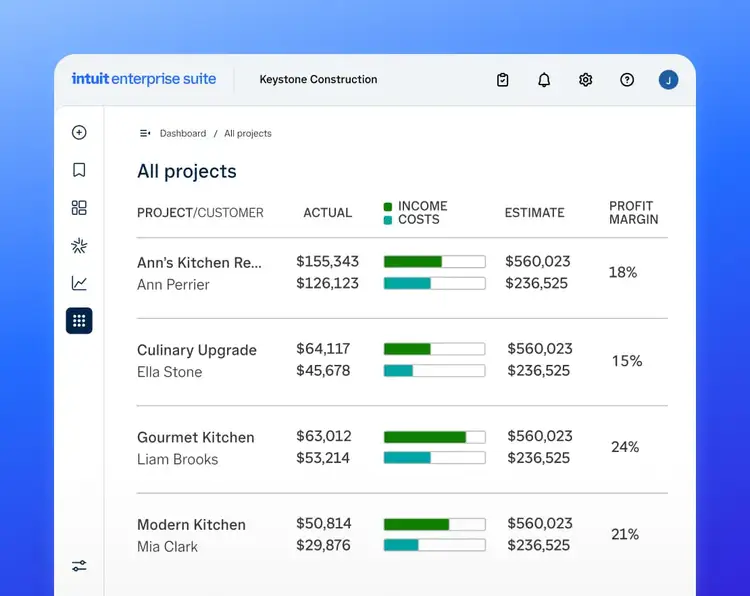750x596 pixels.
Task: Go to Dashboard breadcrumb link
Action: click(183, 133)
